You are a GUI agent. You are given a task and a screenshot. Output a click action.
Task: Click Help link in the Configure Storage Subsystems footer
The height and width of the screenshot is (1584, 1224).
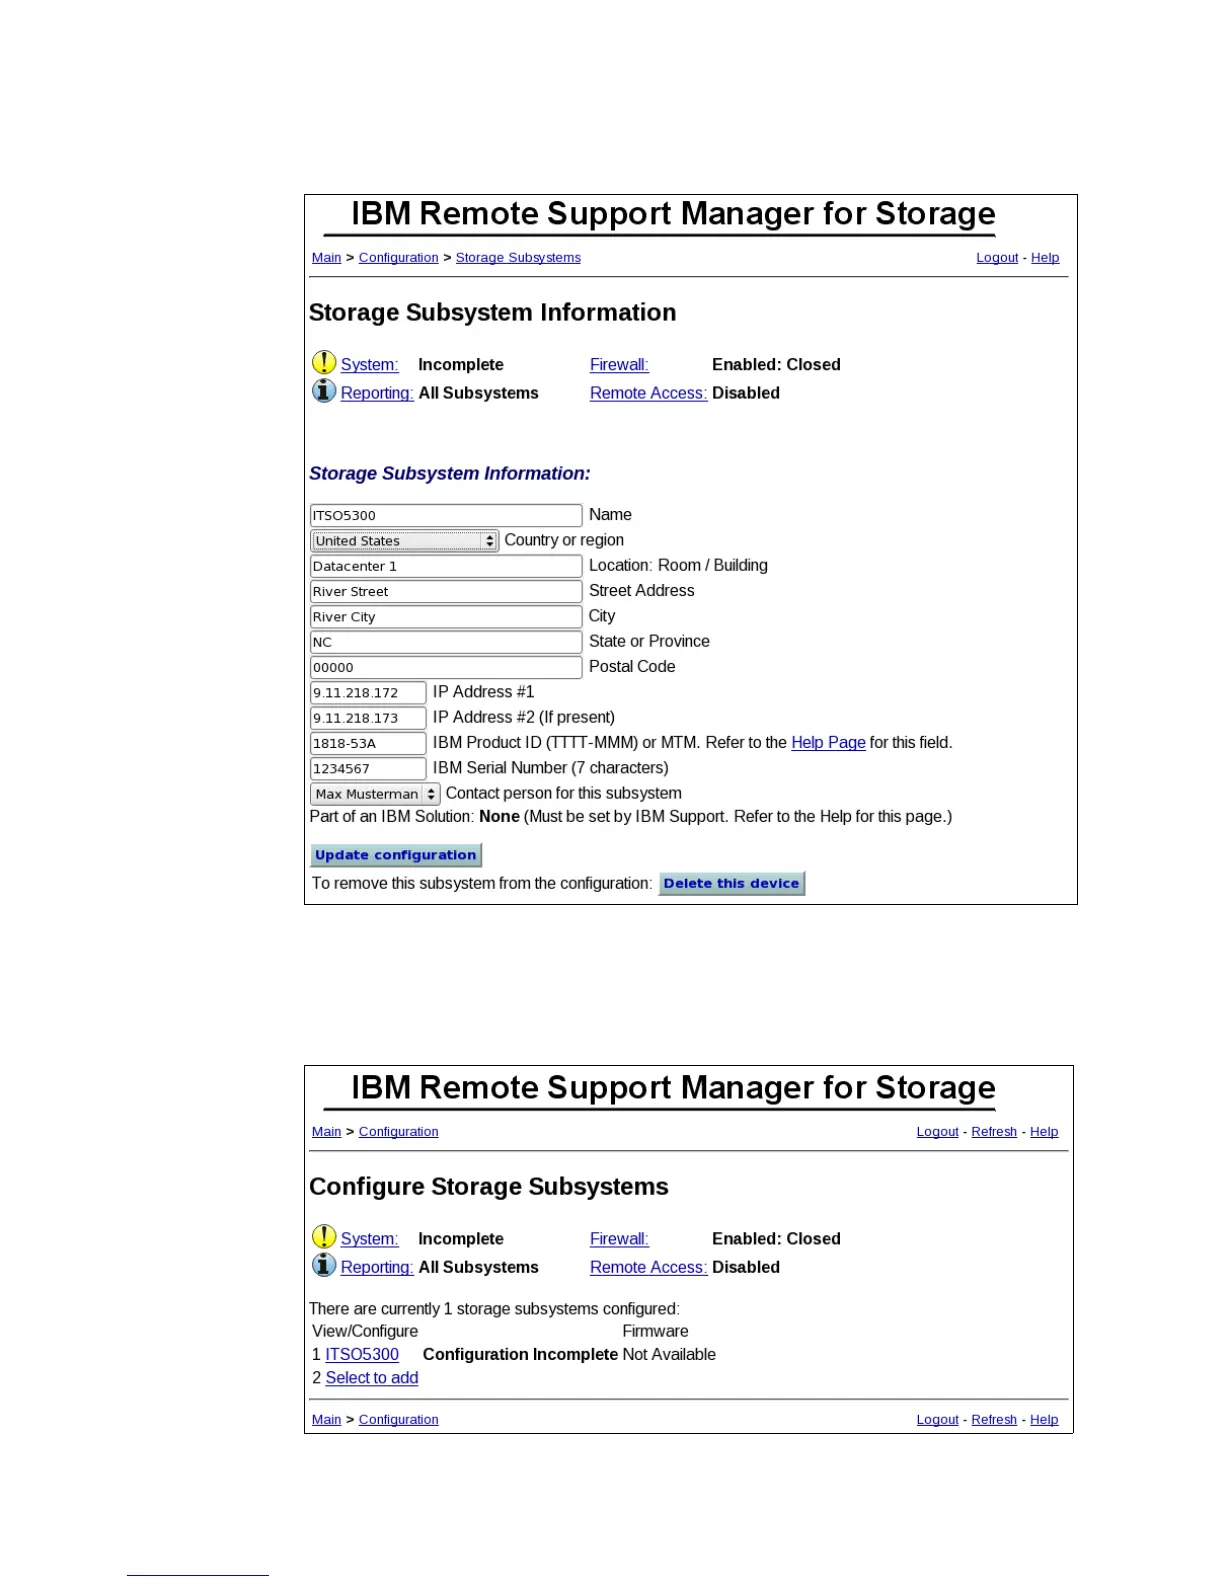(x=1044, y=1420)
